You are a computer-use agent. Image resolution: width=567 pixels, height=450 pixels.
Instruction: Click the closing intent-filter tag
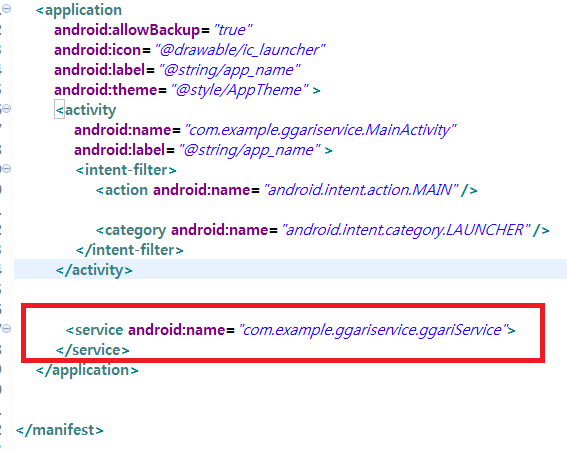(x=129, y=250)
